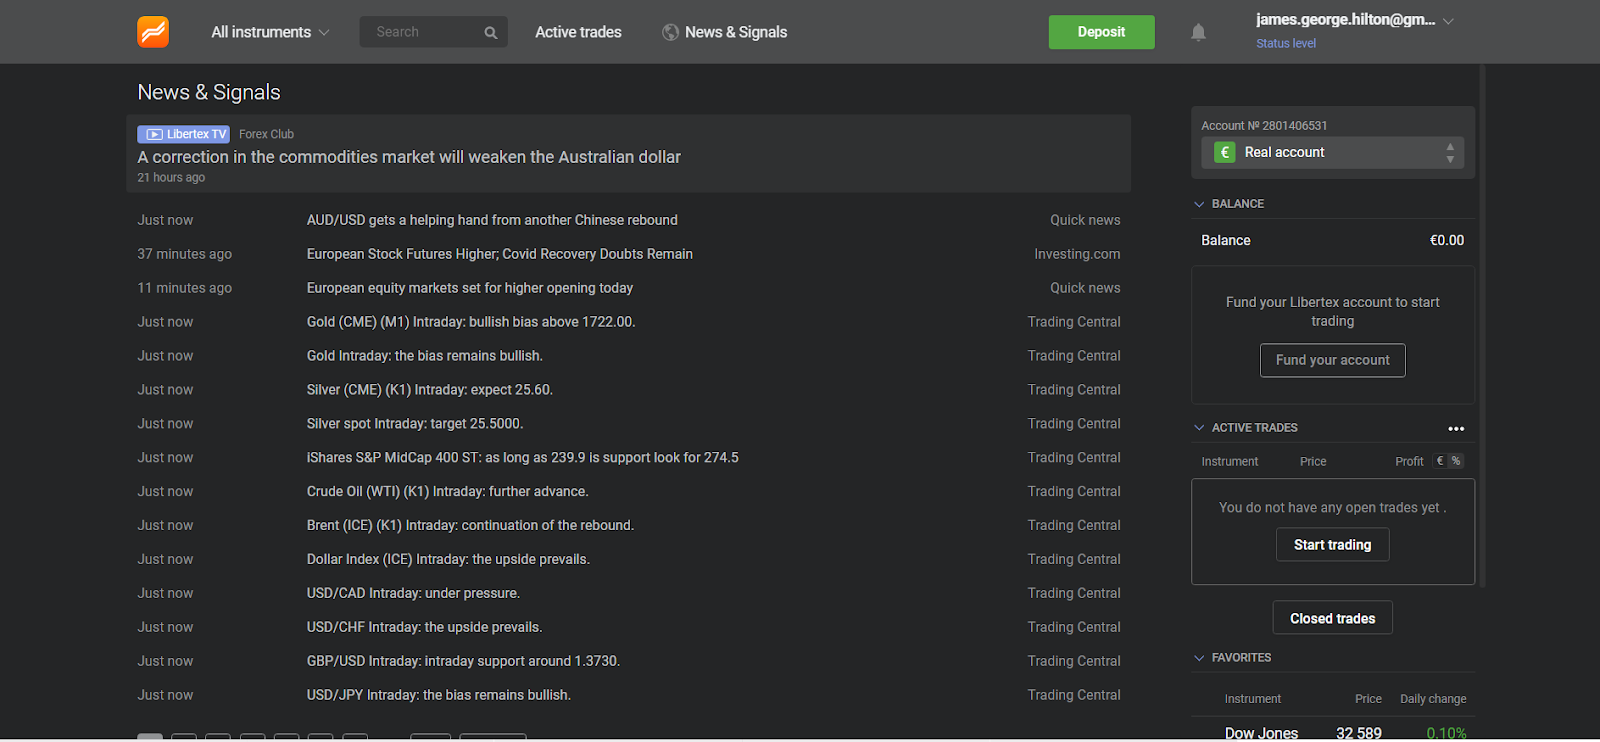Screen dimensions: 1600x742
Task: Click the globe icon beside News & Signals
Action: [x=670, y=33]
